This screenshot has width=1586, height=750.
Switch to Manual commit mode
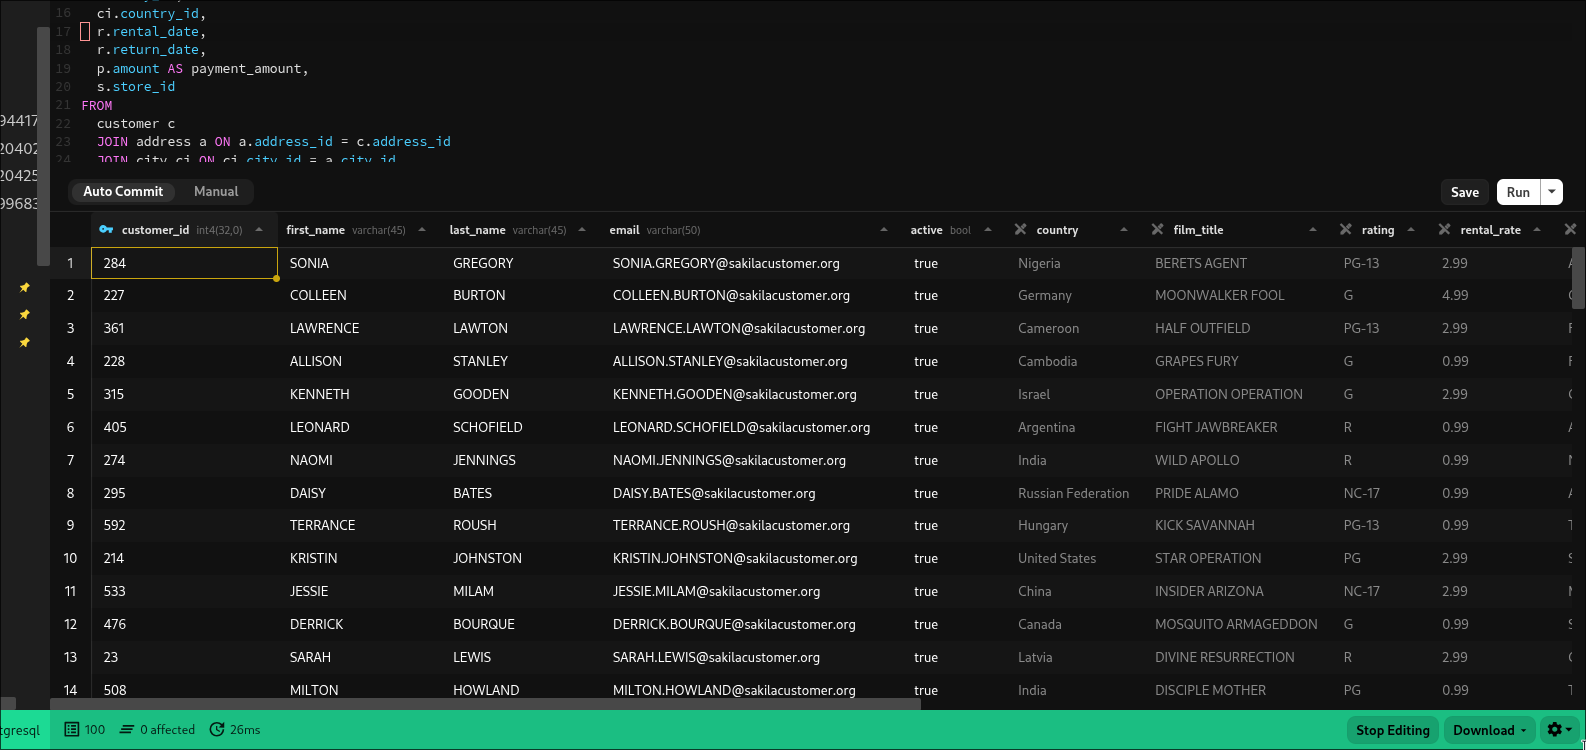pos(216,192)
